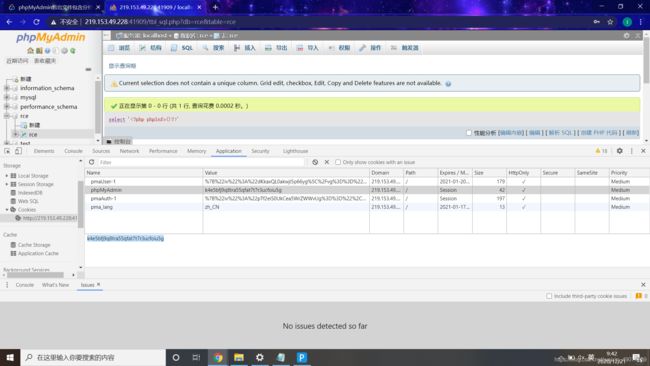Click the cookie Filter input field
Screen dimensions: 650x366
(201, 162)
